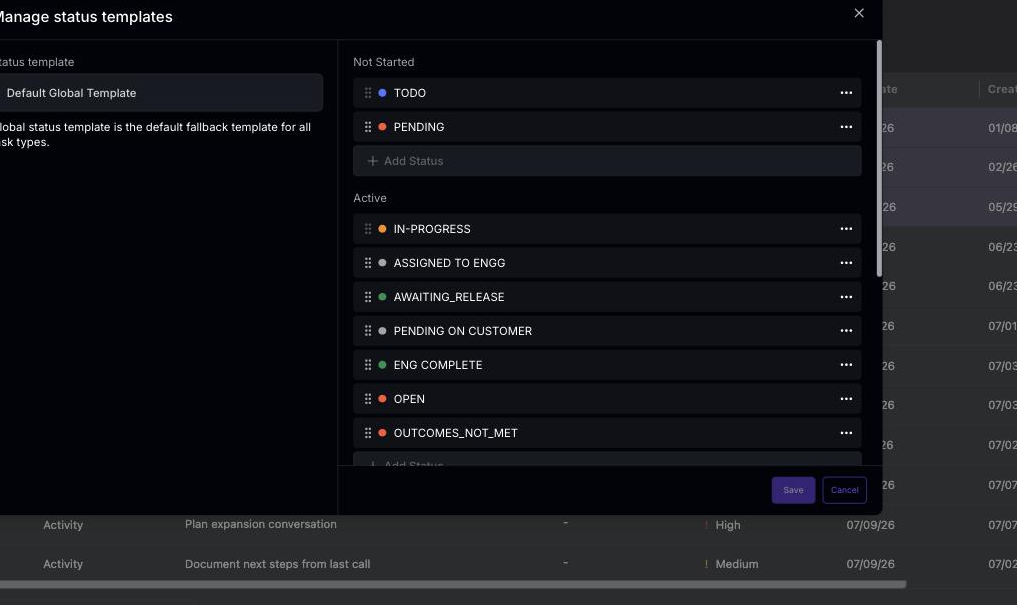Close the Manage status templates dialog

point(859,13)
